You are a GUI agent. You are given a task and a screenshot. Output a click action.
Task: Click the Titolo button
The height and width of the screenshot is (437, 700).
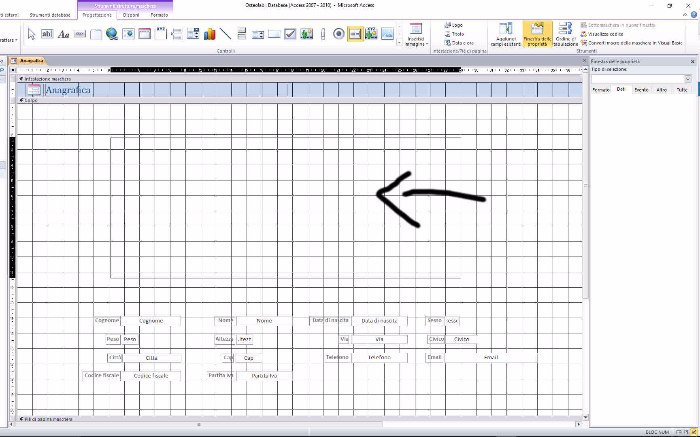tap(454, 34)
